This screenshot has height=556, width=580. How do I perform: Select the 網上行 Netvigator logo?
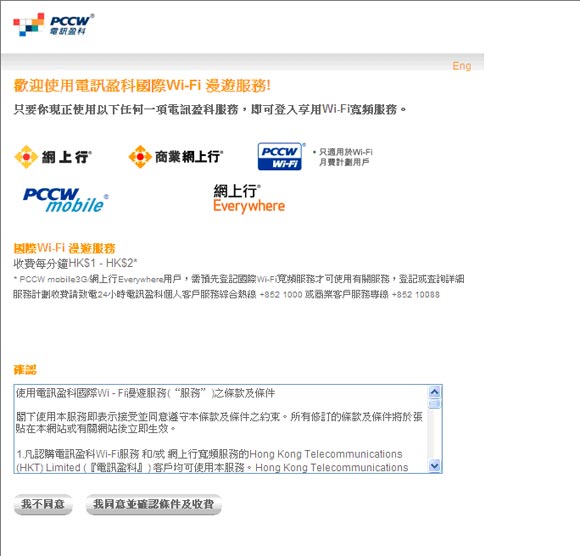pos(53,157)
